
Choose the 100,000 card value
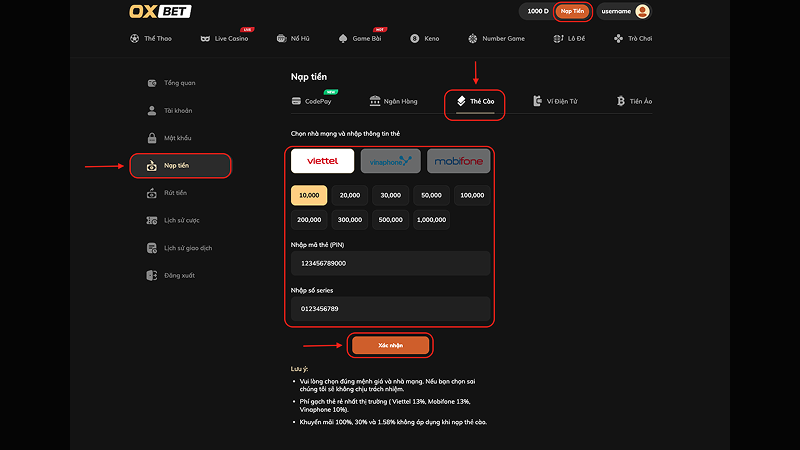[x=472, y=195]
